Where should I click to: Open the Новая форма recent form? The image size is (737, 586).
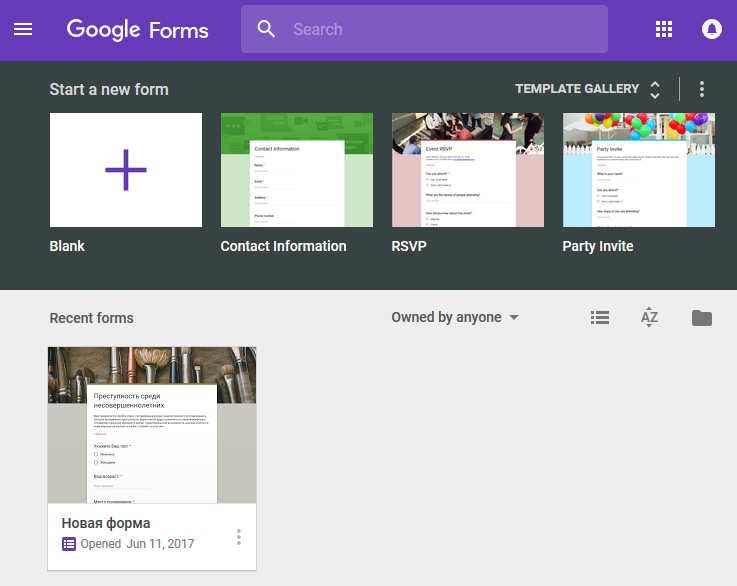pos(152,425)
